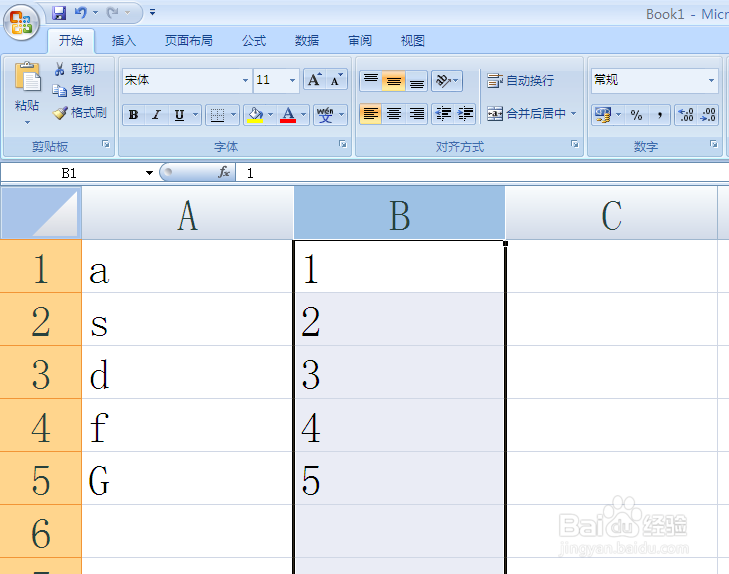Viewport: 729px width, 574px height.
Task: Toggle bold formatting
Action: point(133,115)
